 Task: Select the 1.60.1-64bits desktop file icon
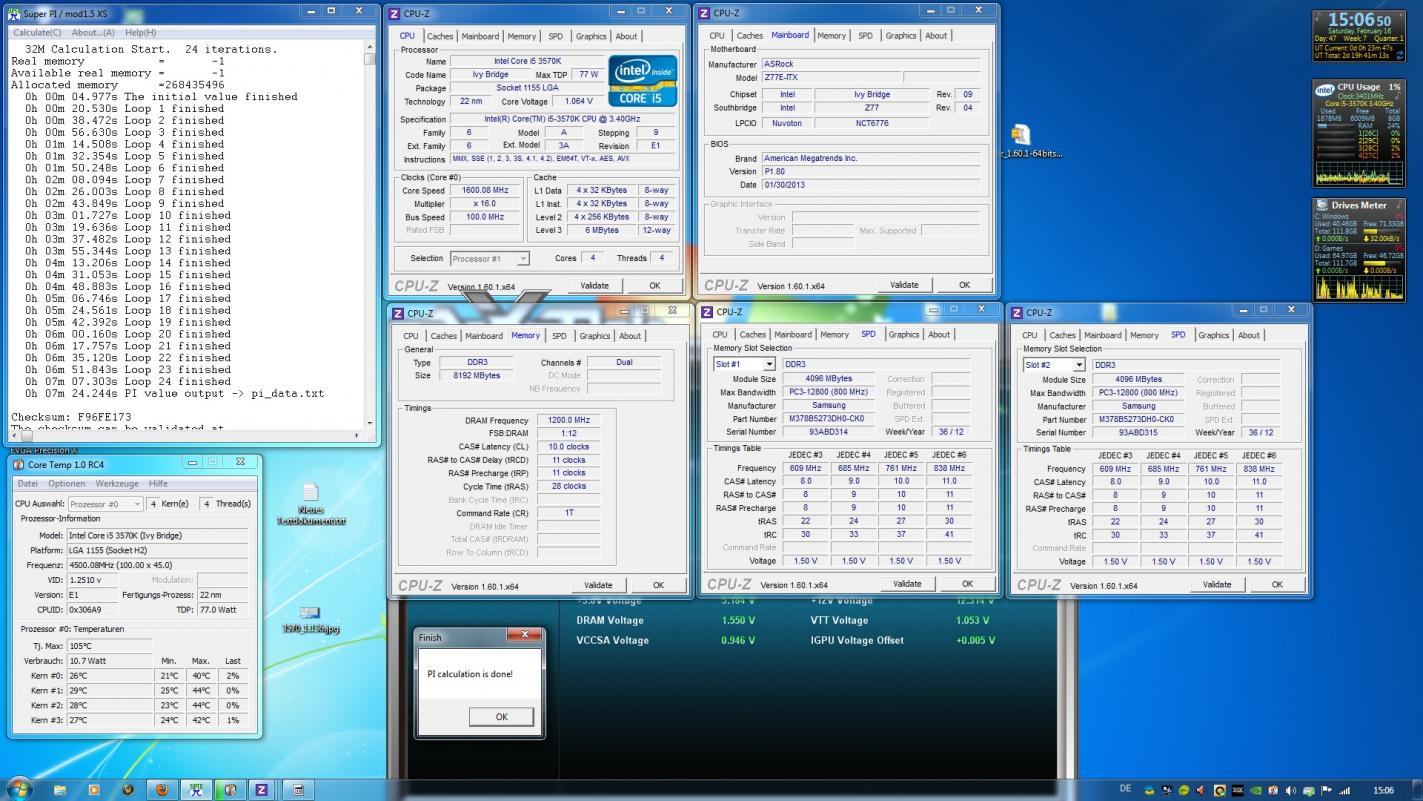[x=1021, y=142]
